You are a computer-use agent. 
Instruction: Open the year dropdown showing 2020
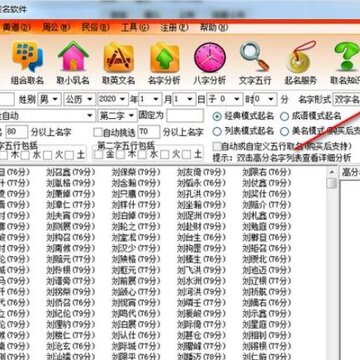(x=113, y=99)
